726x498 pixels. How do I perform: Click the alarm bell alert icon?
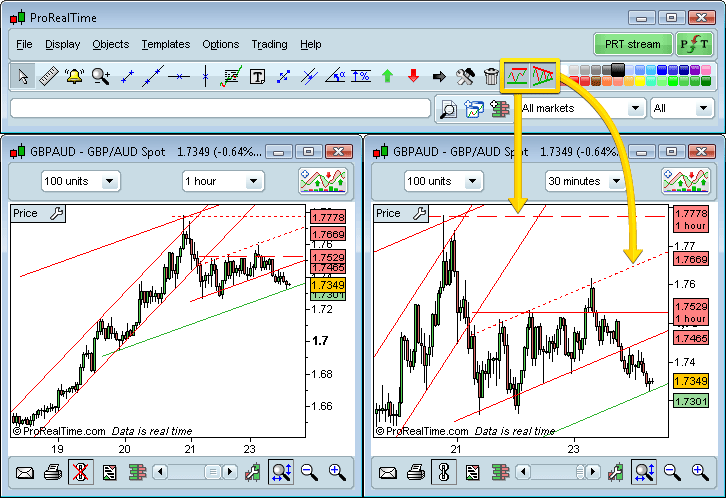pos(74,76)
